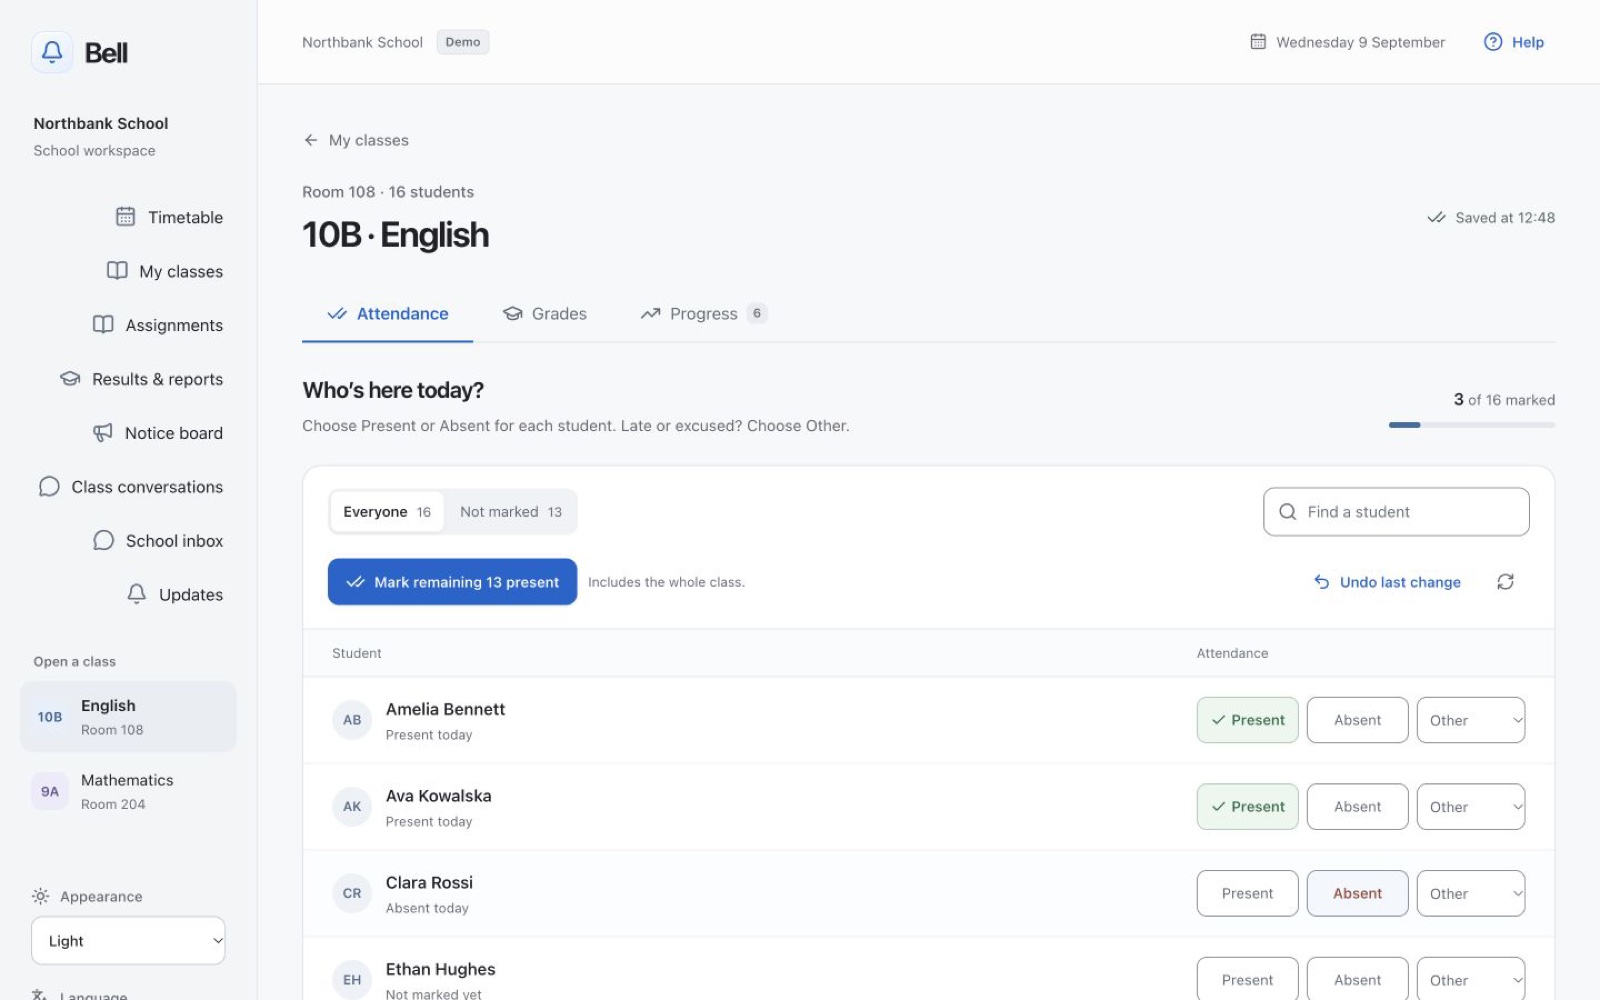1600x1000 pixels.
Task: Mark Amelia Bennett as Absent
Action: tap(1357, 720)
